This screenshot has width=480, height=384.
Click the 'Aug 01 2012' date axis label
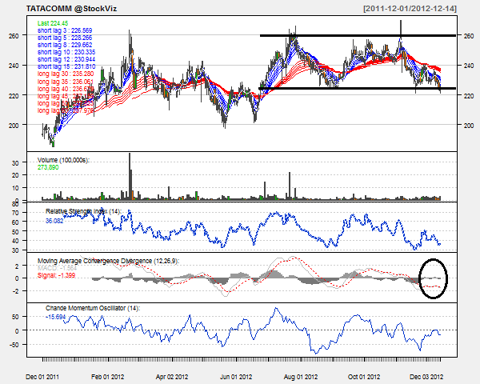click(301, 377)
